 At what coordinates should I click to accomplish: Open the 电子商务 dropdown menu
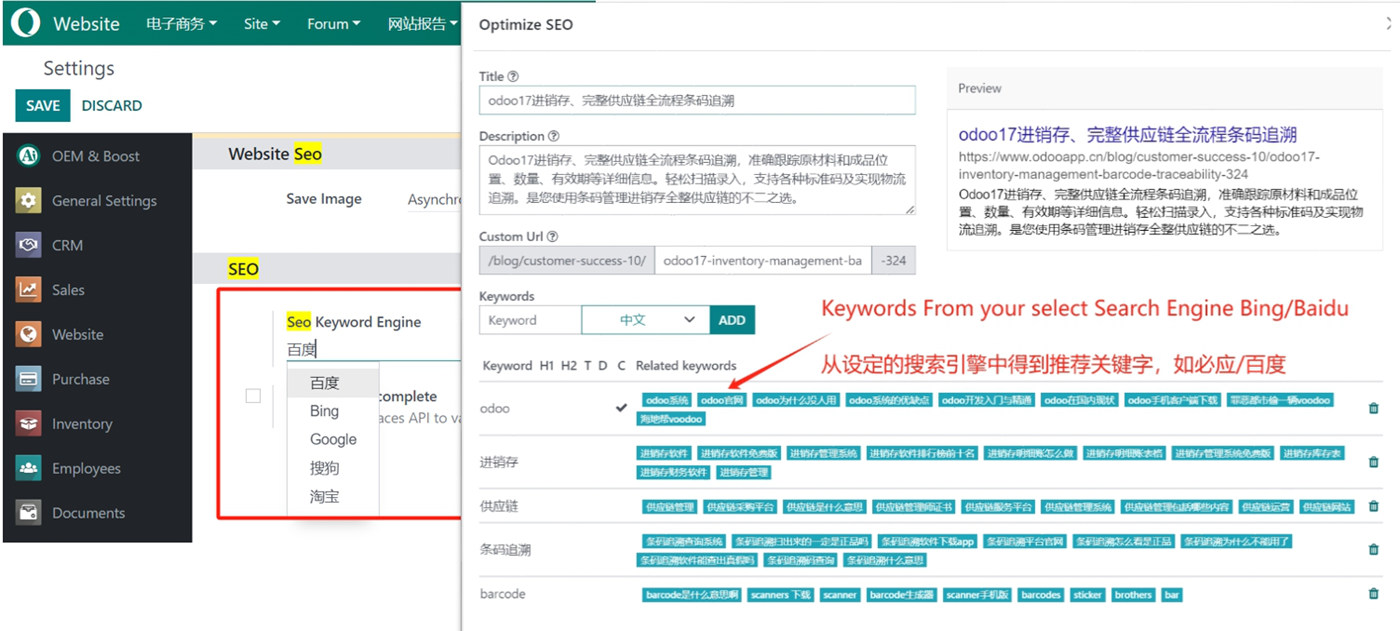181,24
